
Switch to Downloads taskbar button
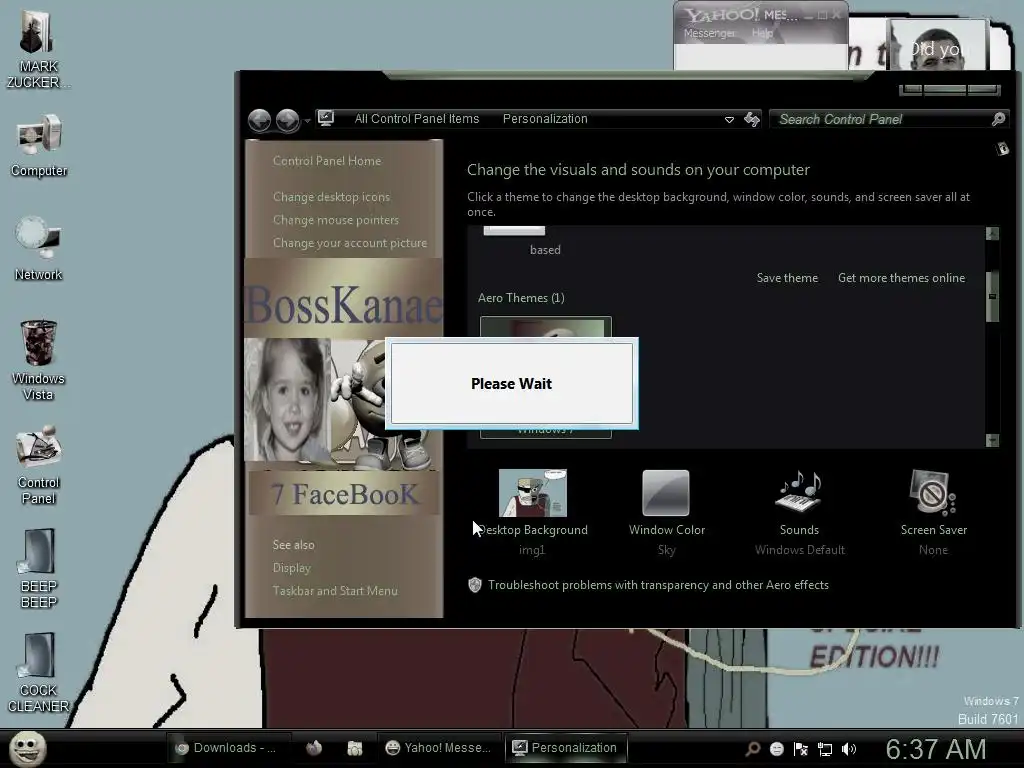click(227, 748)
